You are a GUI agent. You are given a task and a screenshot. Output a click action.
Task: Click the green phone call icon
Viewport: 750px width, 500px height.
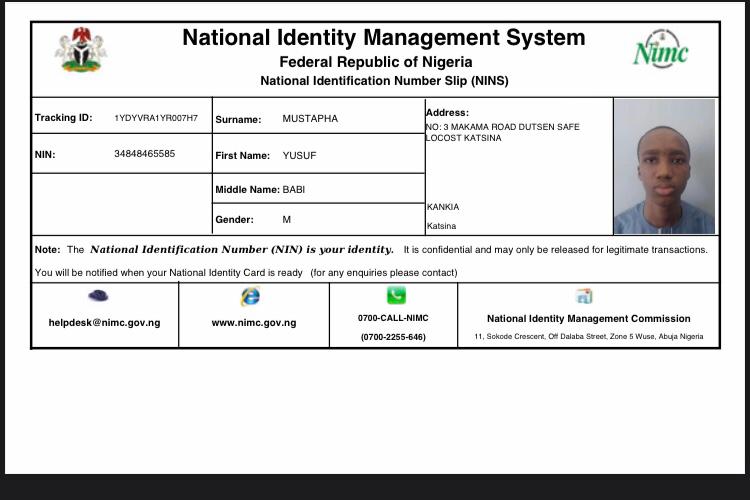click(396, 295)
